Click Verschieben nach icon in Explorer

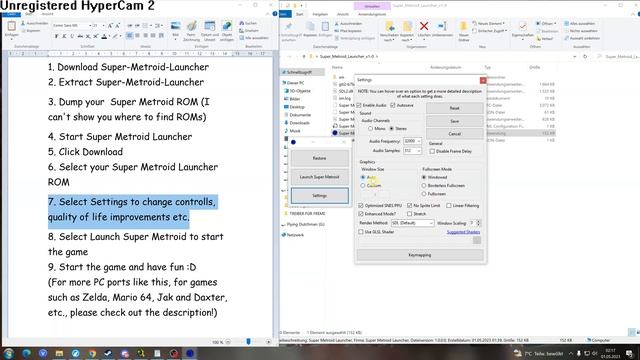390,27
